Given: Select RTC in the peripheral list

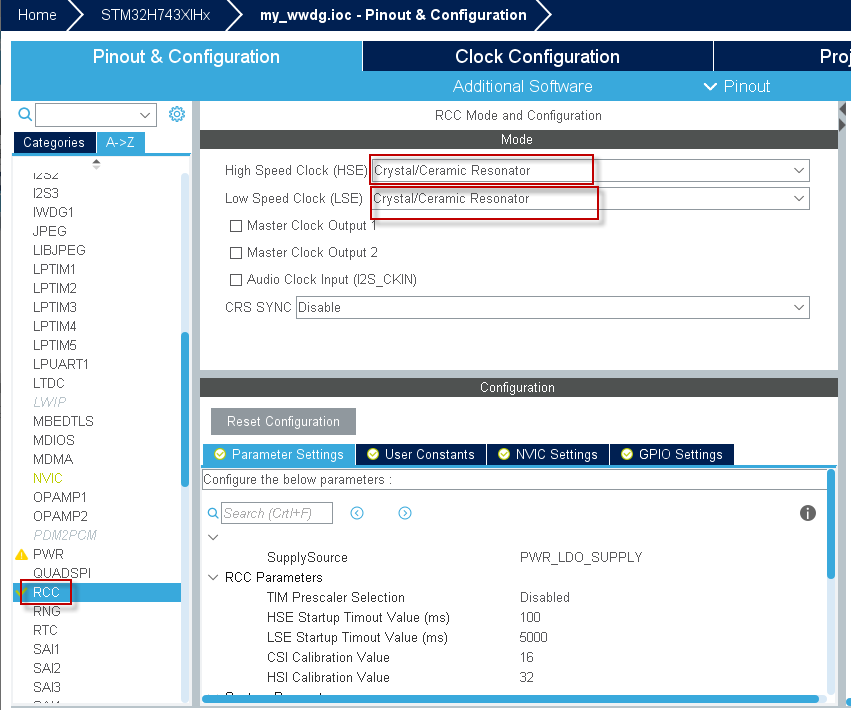Looking at the screenshot, I should pyautogui.click(x=45, y=630).
